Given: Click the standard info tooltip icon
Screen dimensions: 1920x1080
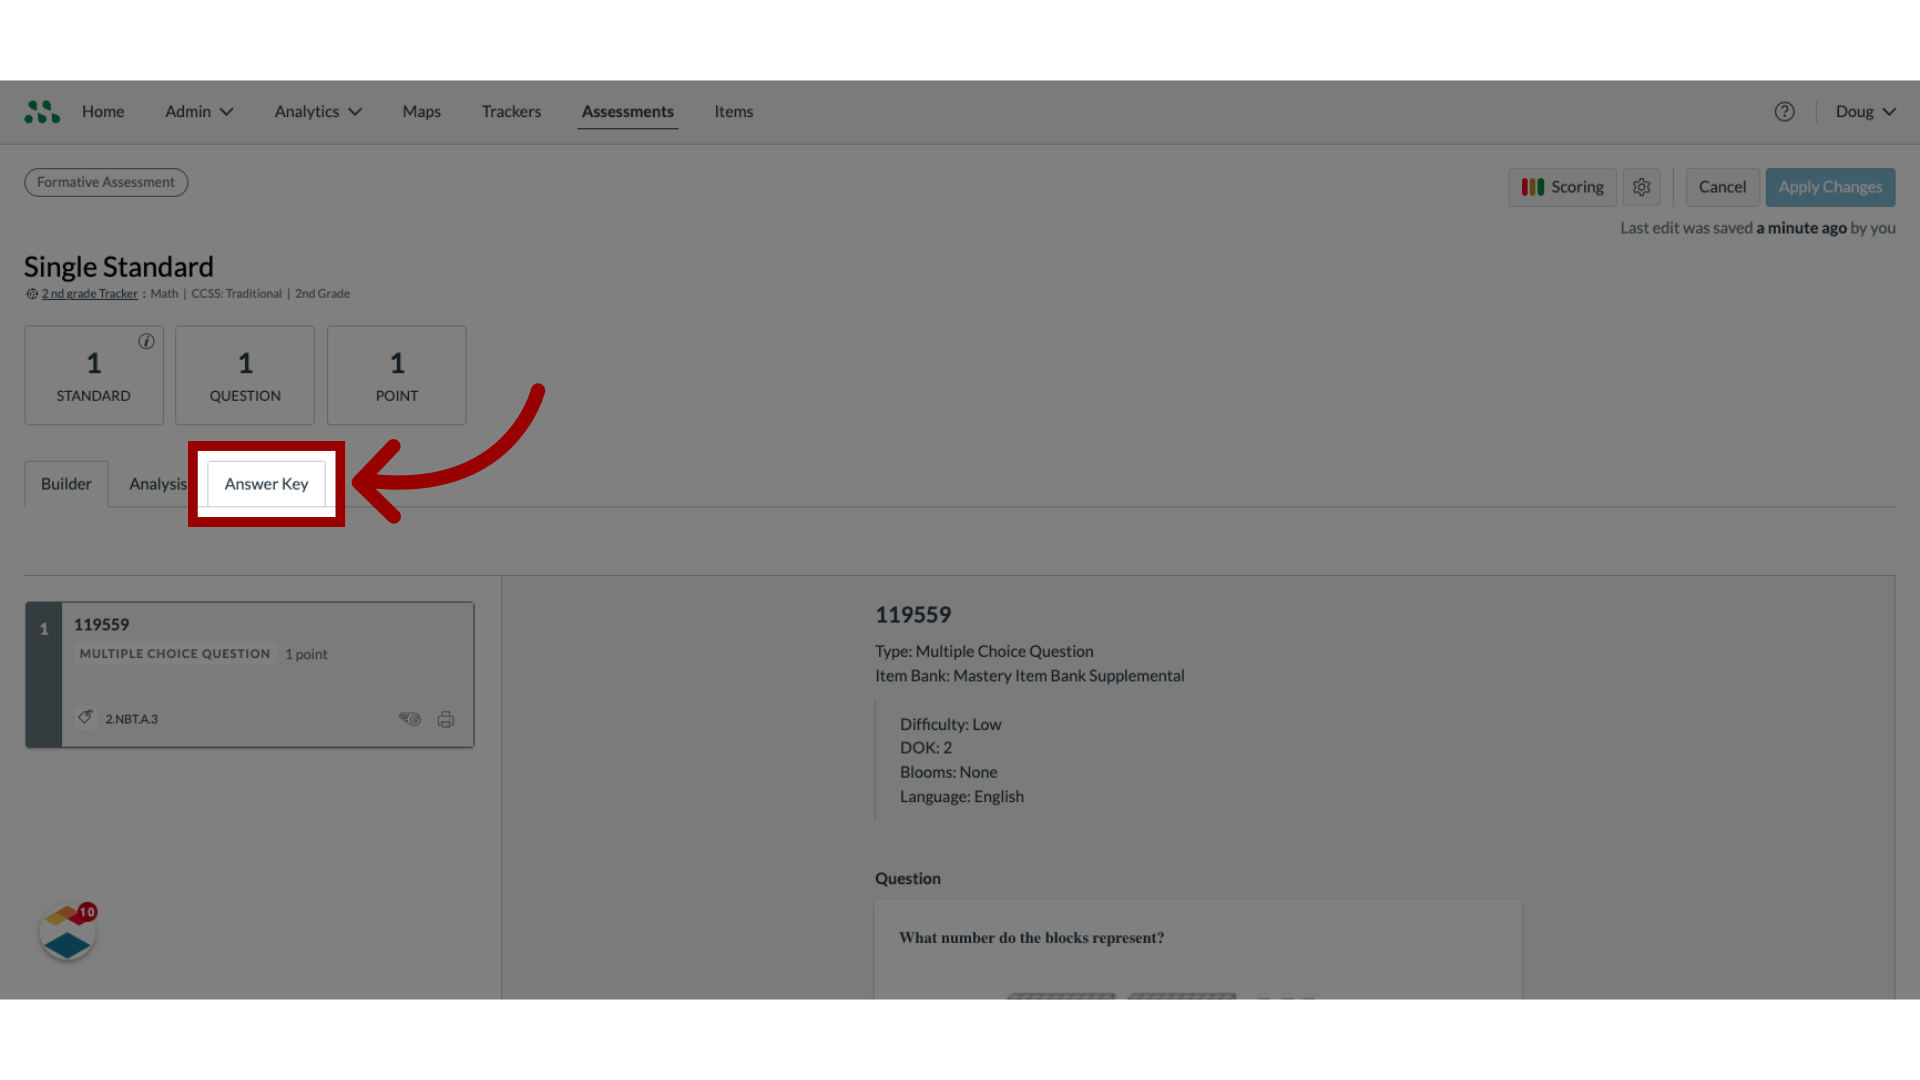Looking at the screenshot, I should tap(145, 342).
